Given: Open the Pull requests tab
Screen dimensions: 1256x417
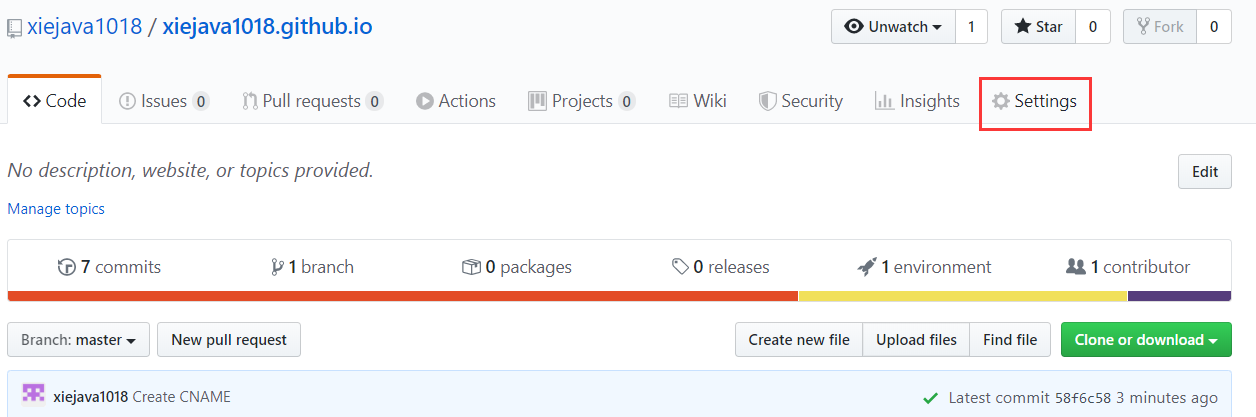Looking at the screenshot, I should [312, 101].
